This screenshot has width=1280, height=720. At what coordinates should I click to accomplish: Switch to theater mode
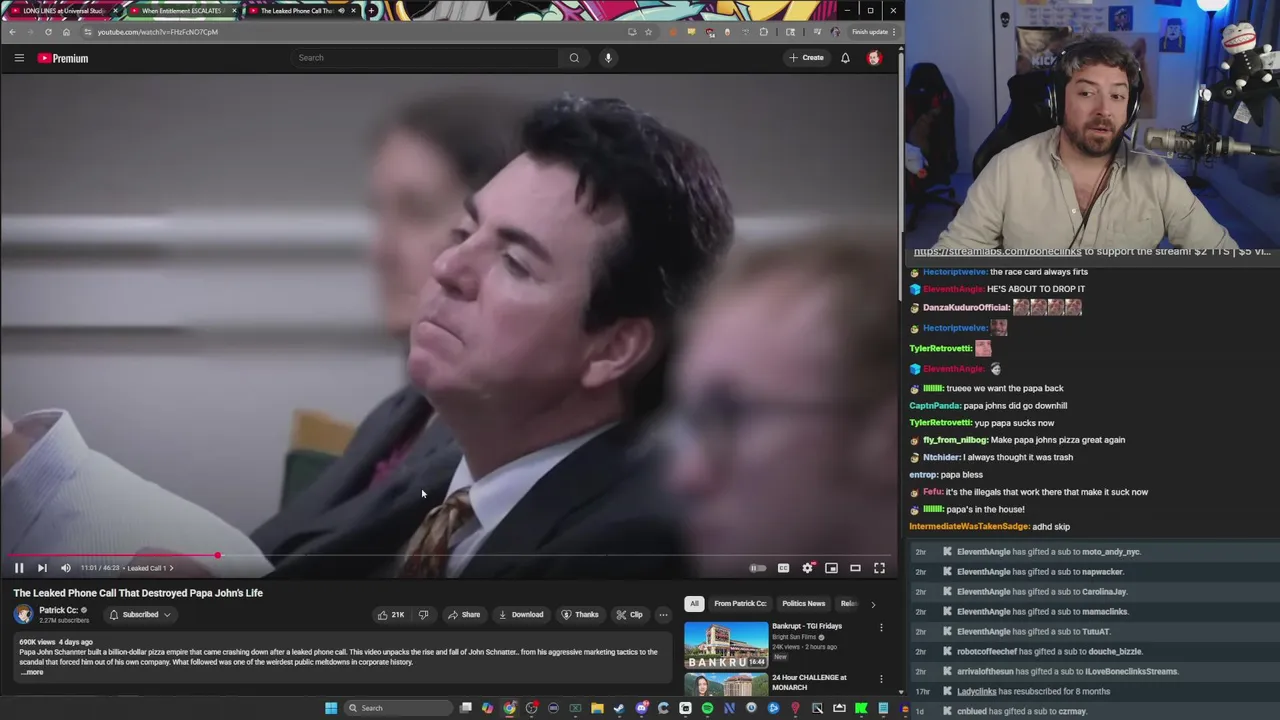tap(855, 568)
